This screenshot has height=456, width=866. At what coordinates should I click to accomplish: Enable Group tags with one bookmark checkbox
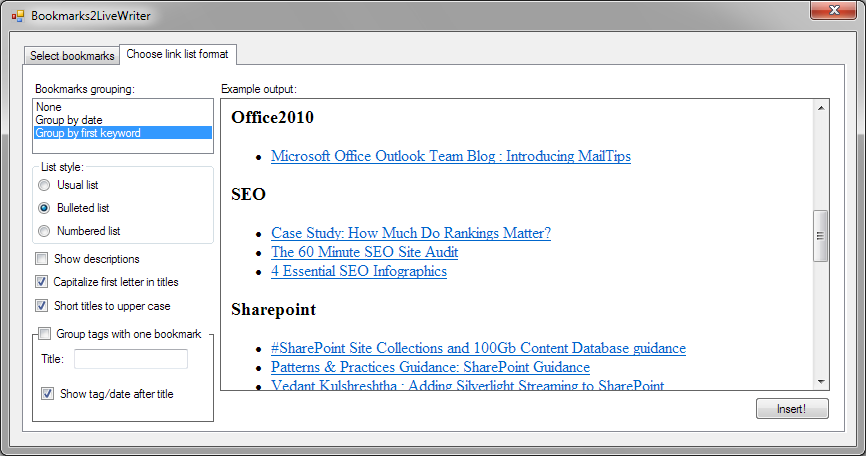pos(45,334)
